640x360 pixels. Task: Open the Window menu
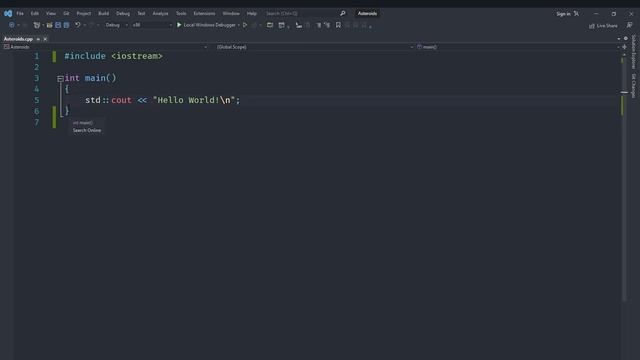(231, 13)
